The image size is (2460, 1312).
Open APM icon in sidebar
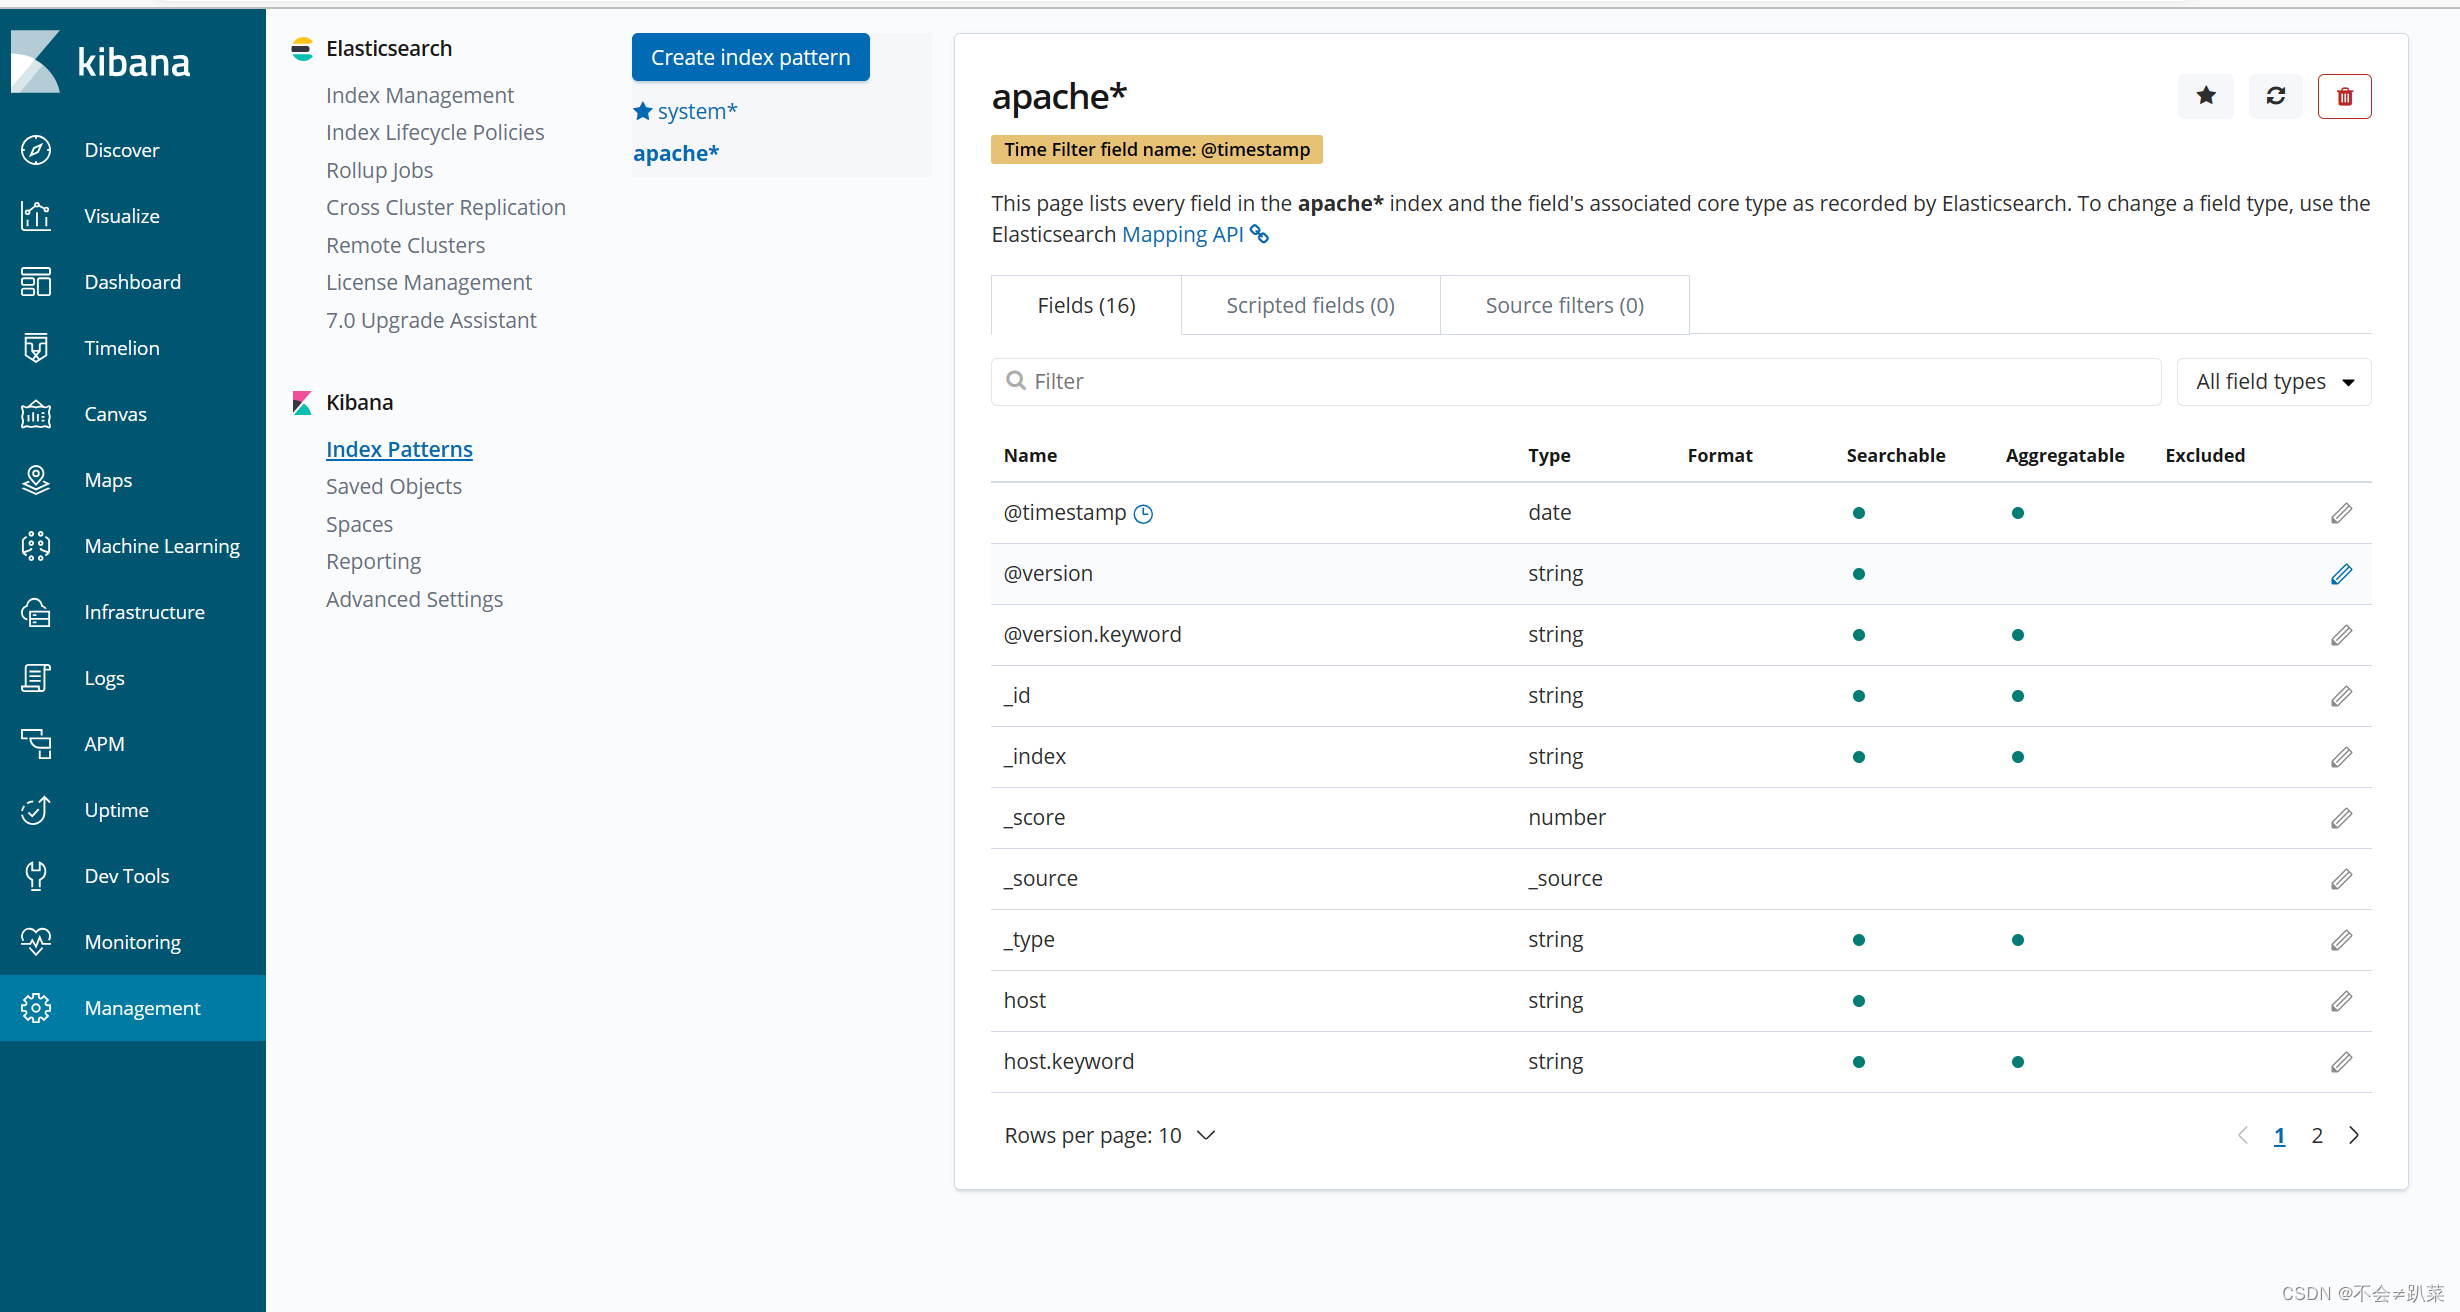point(36,744)
